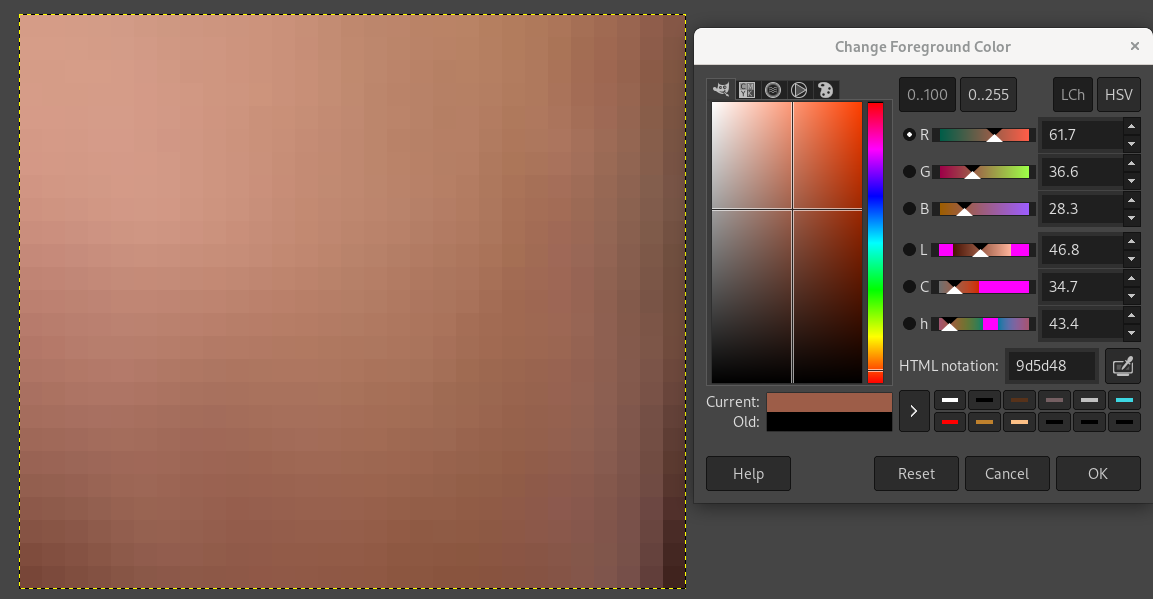Pick the orange-tan history swatch
The image size is (1153, 599).
point(984,422)
